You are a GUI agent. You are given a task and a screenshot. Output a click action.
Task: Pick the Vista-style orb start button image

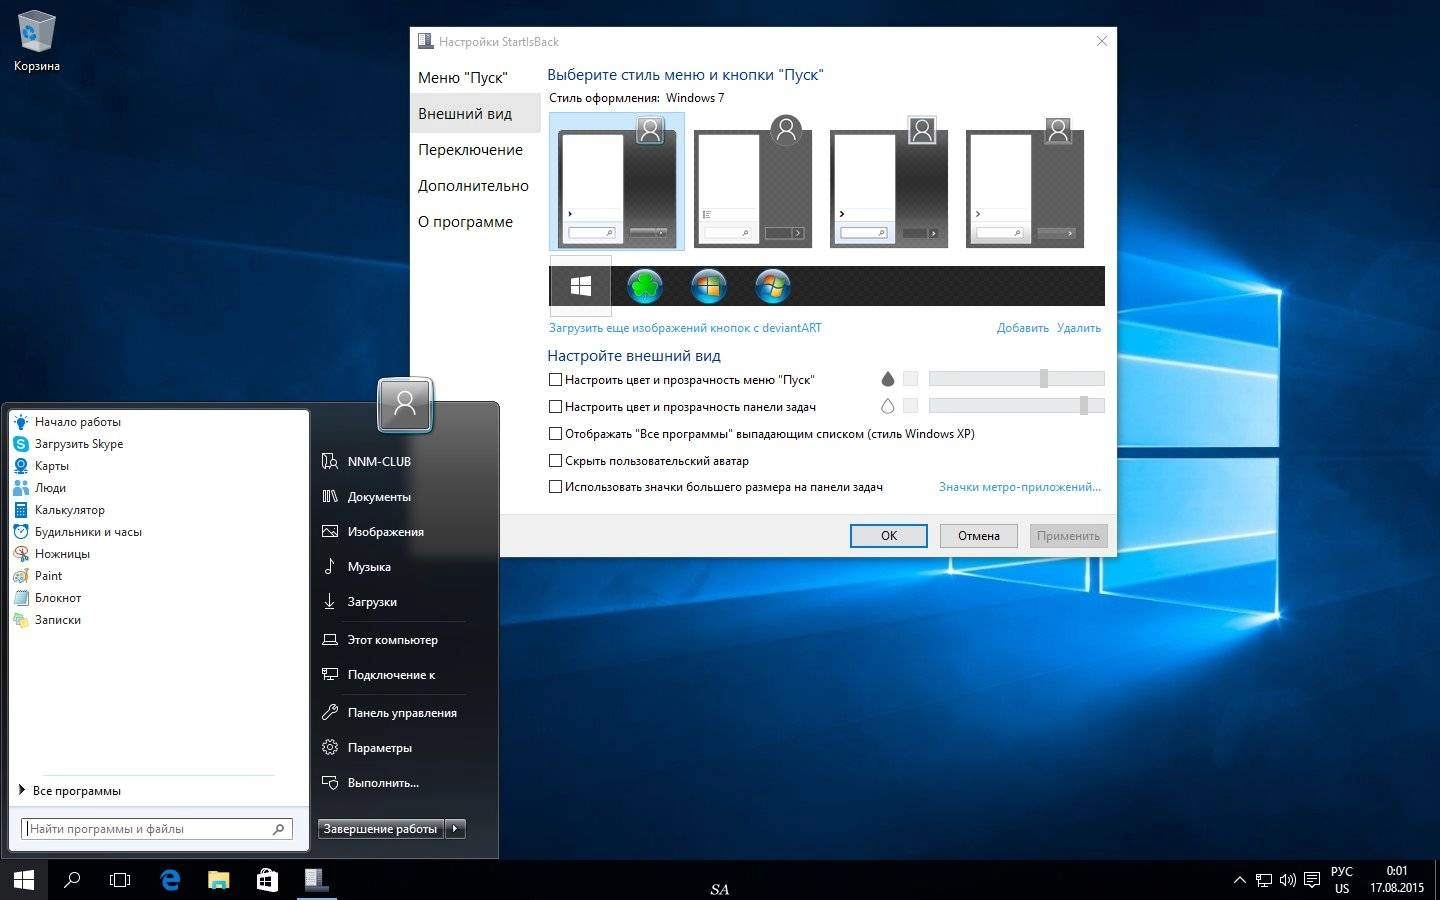pos(772,287)
